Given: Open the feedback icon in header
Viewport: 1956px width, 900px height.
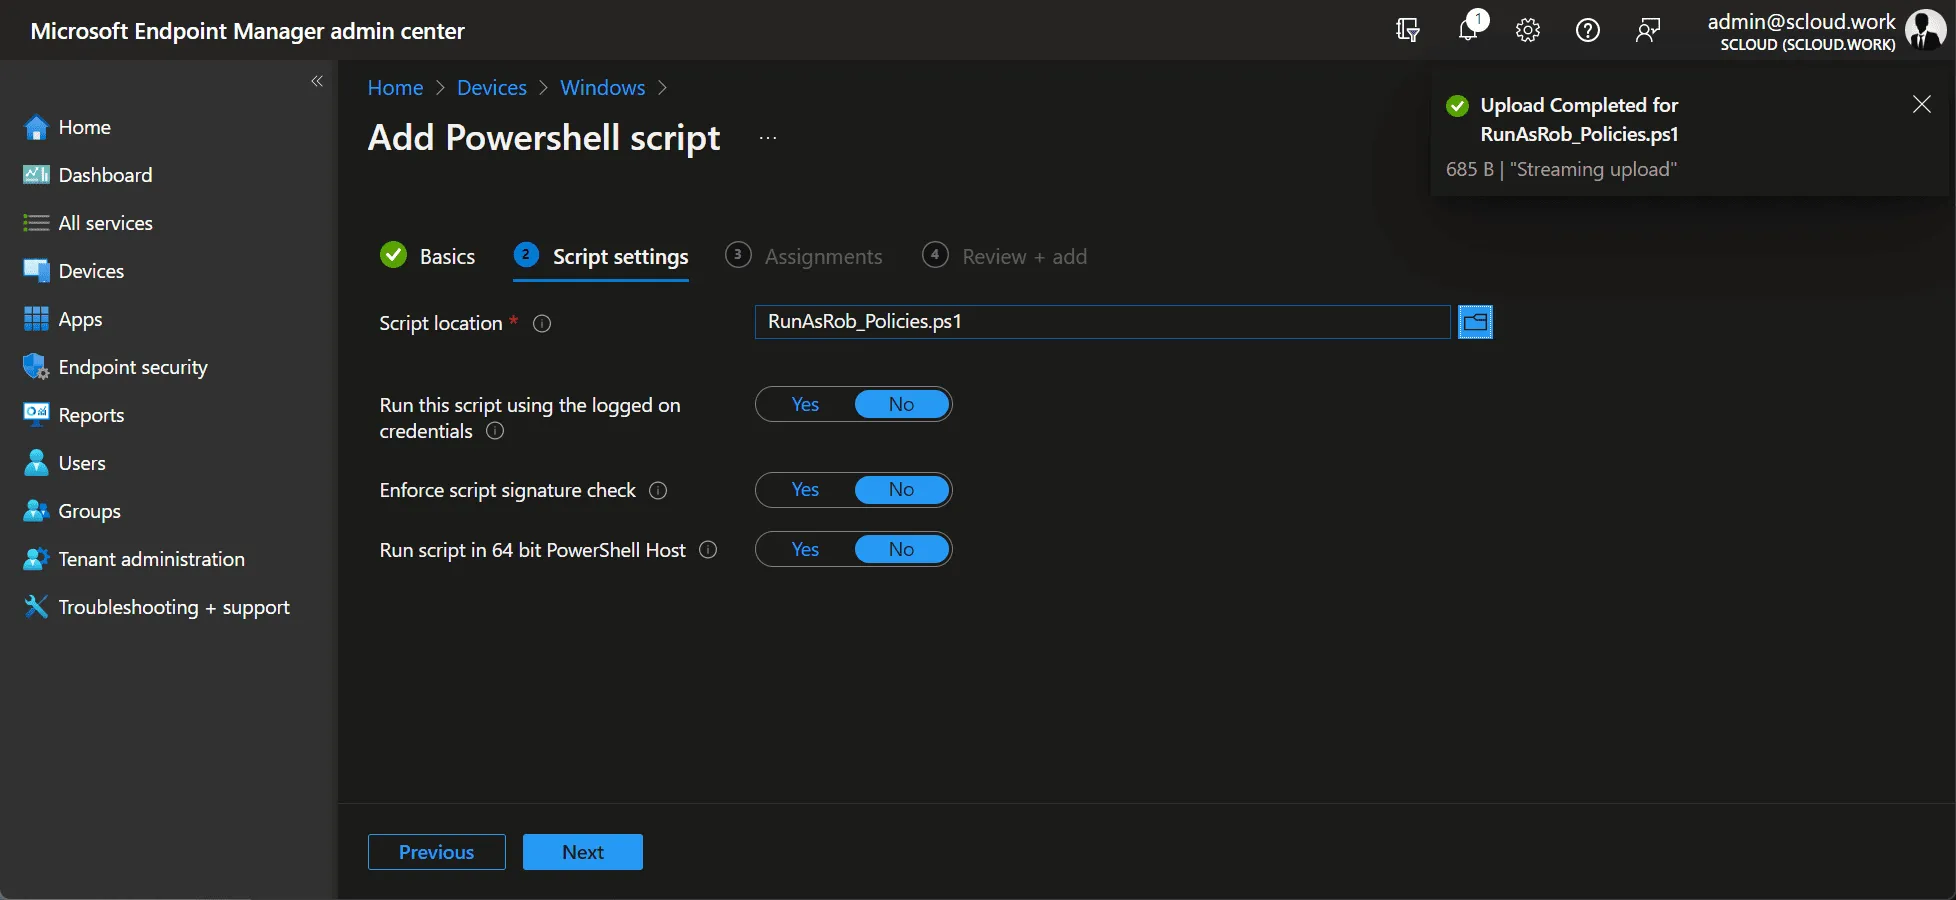Looking at the screenshot, I should pyautogui.click(x=1648, y=30).
